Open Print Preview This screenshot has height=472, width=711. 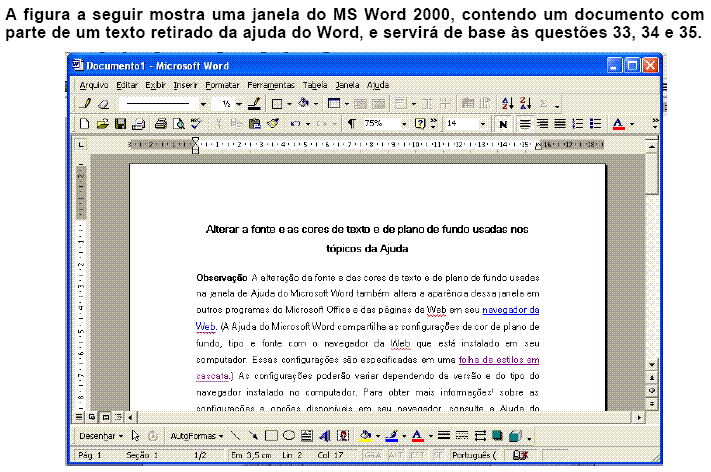tap(179, 124)
